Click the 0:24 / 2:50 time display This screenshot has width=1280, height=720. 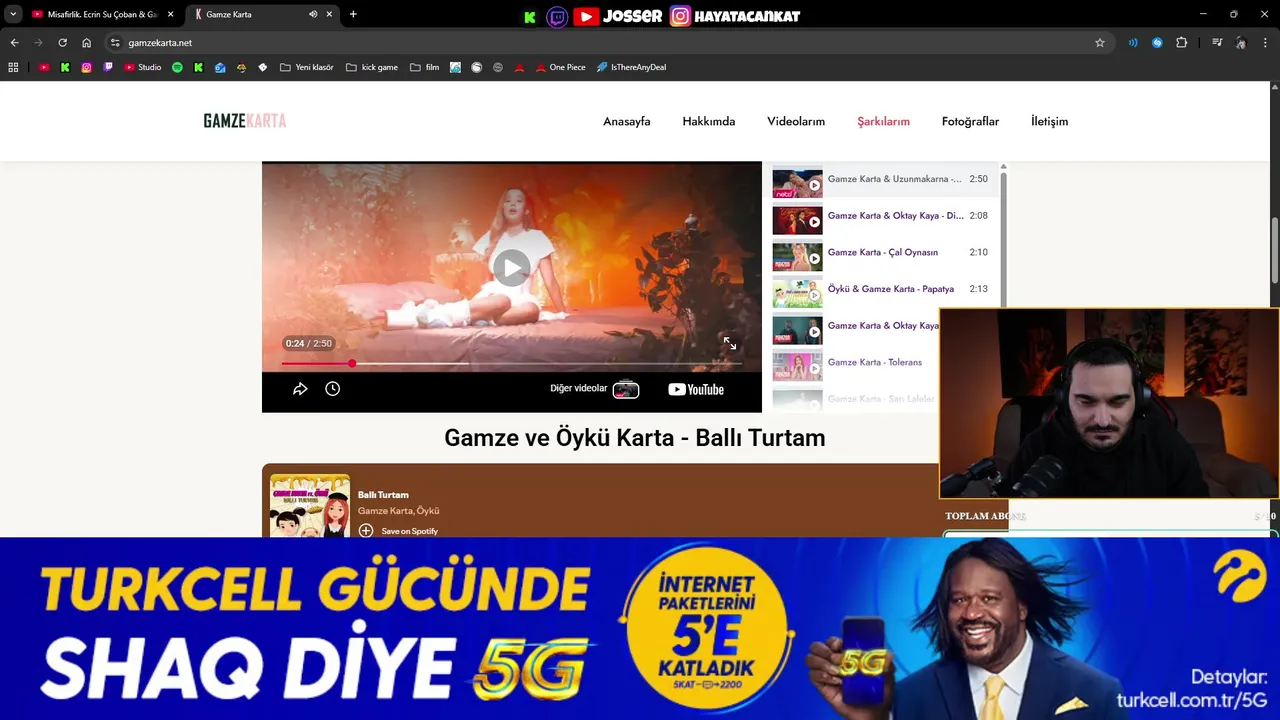(x=308, y=343)
